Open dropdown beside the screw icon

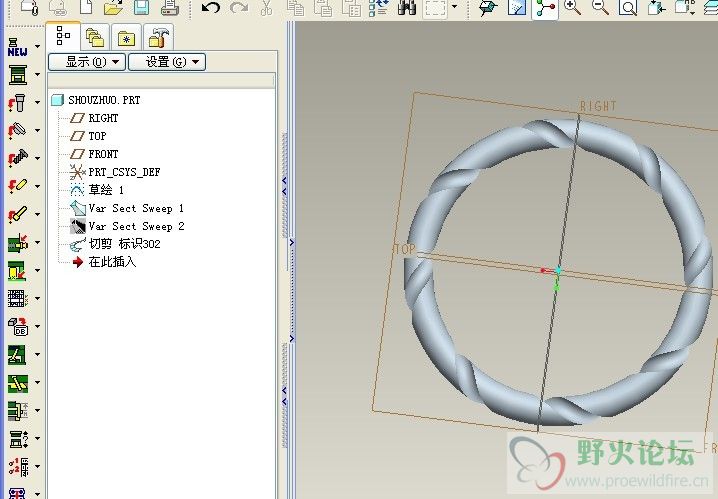(x=38, y=158)
